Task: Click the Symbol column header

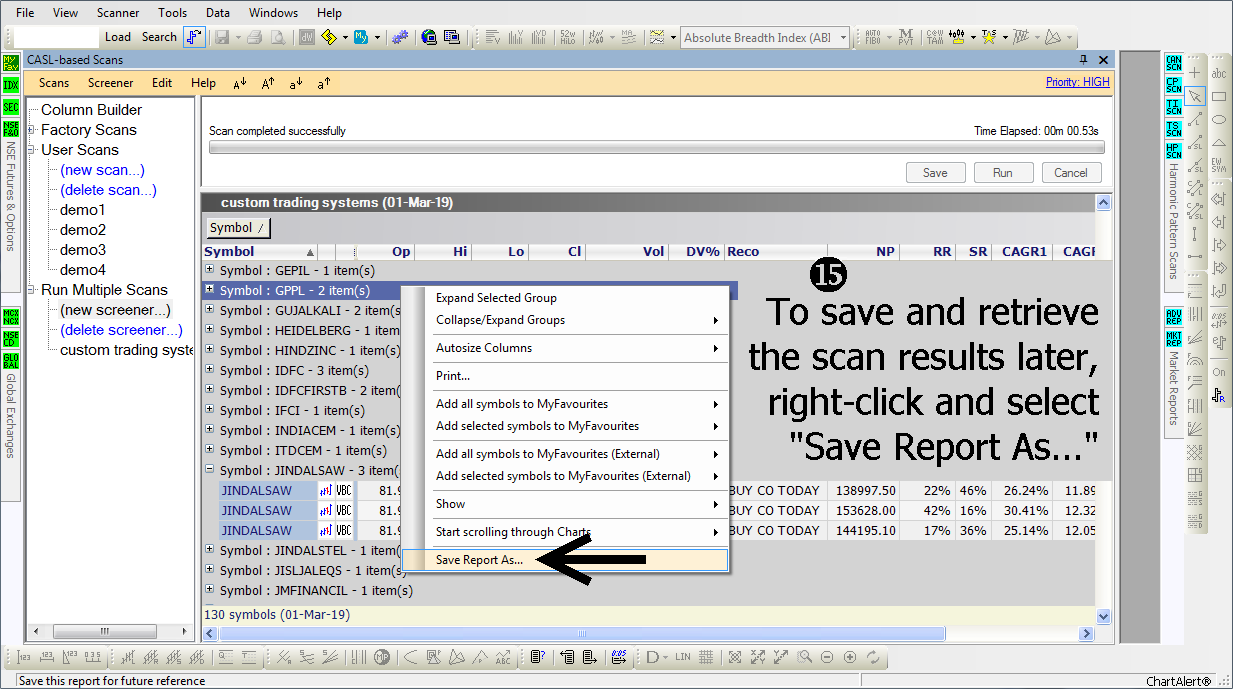Action: click(x=260, y=252)
